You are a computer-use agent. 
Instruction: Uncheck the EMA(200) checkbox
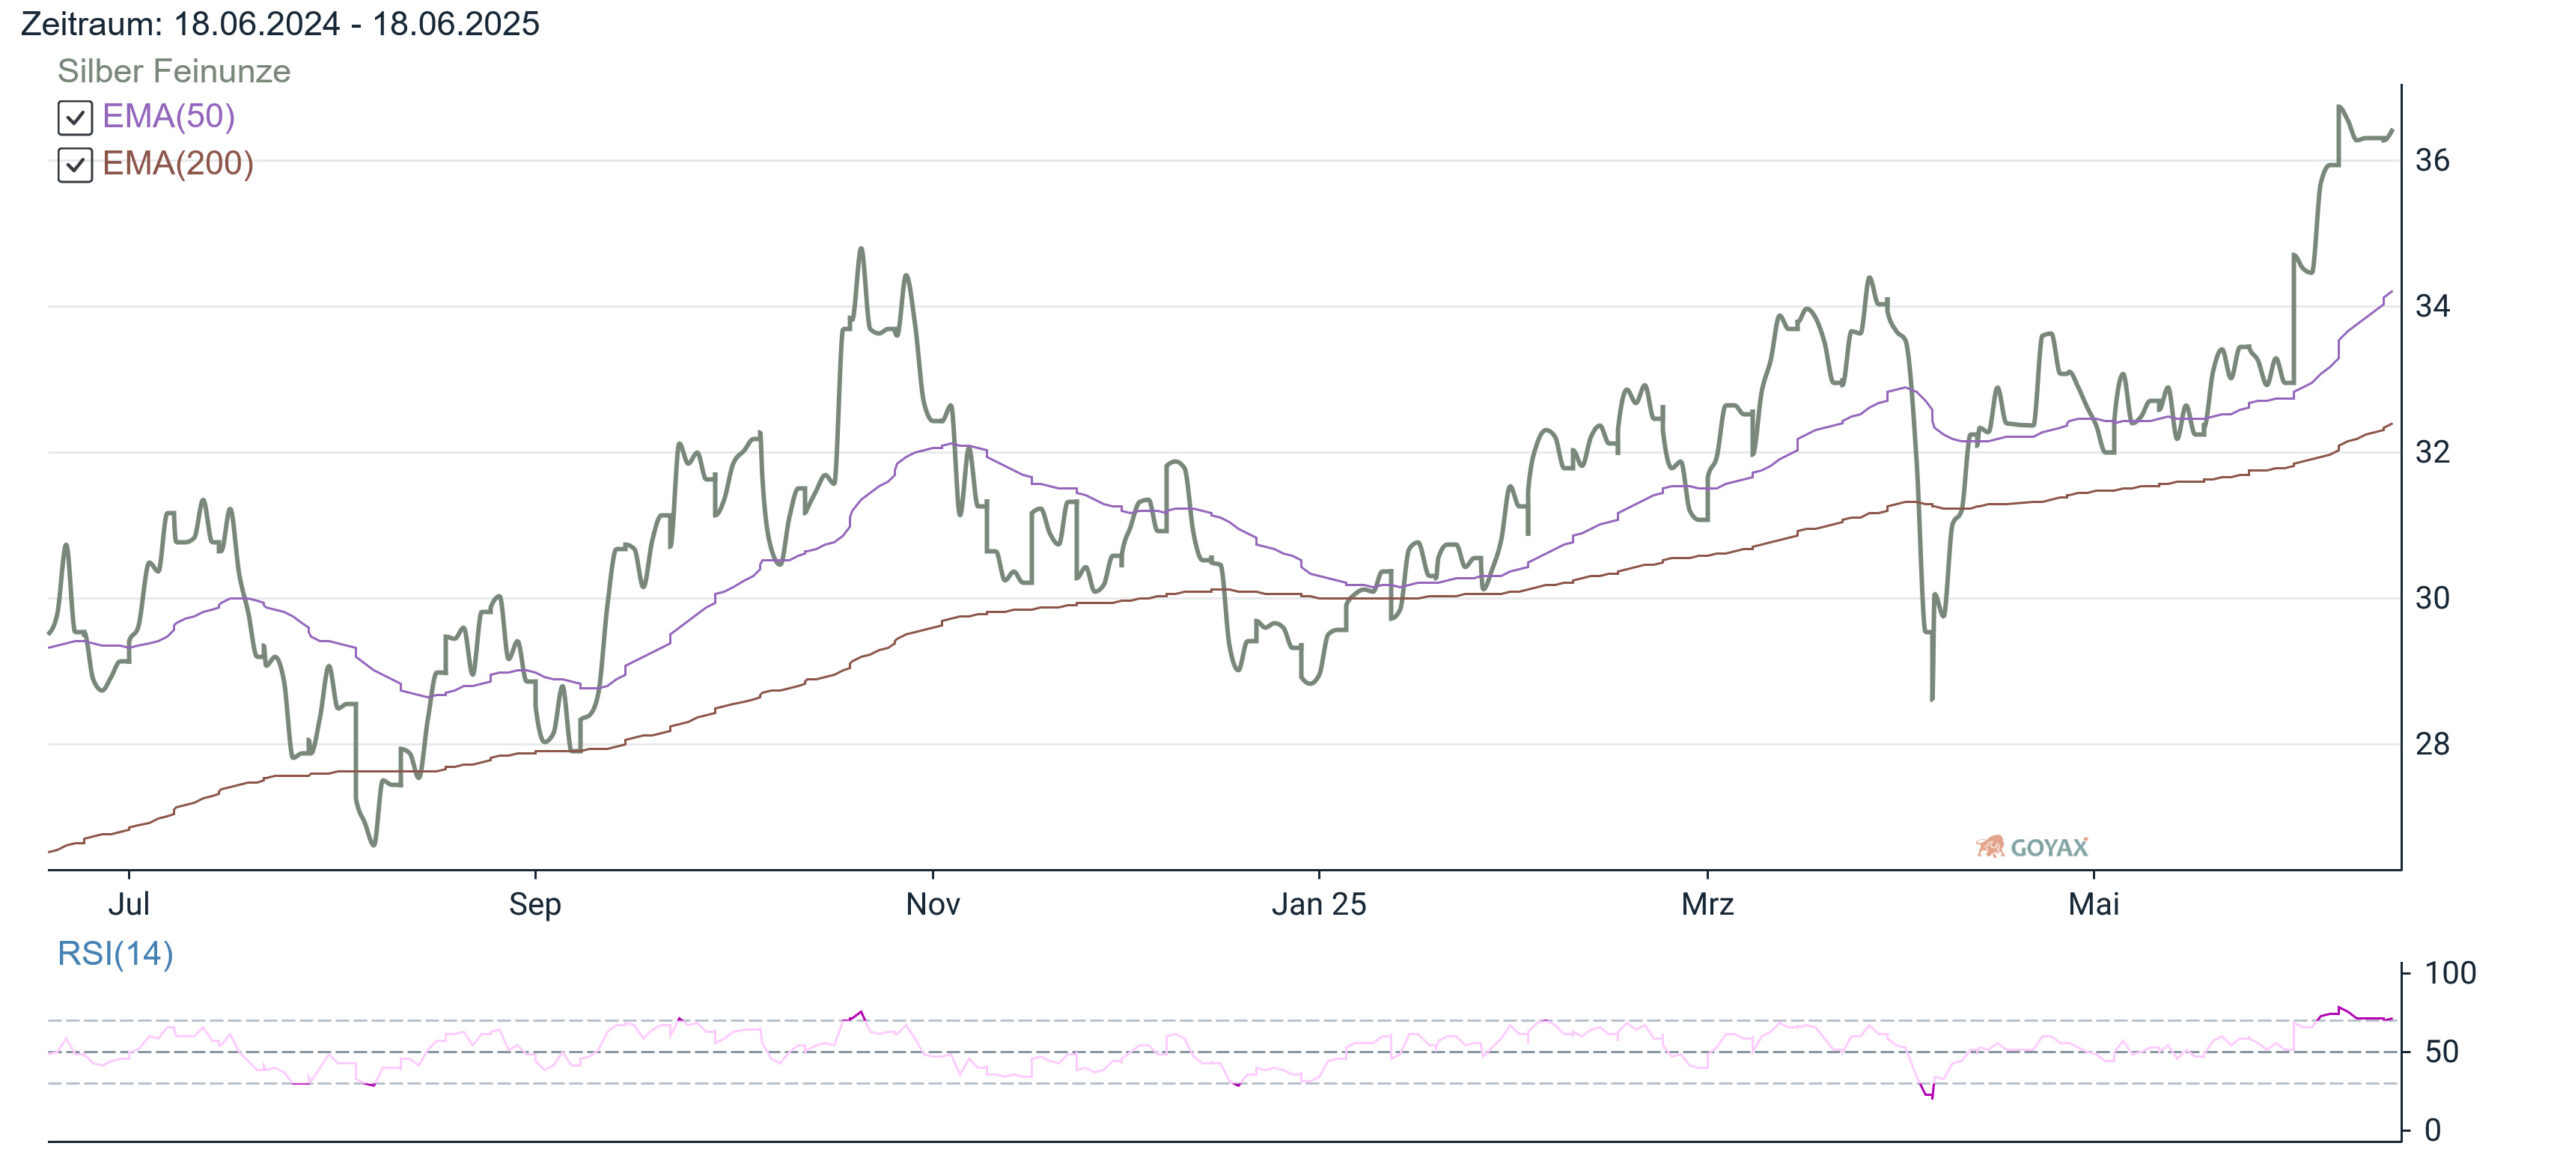click(x=75, y=165)
